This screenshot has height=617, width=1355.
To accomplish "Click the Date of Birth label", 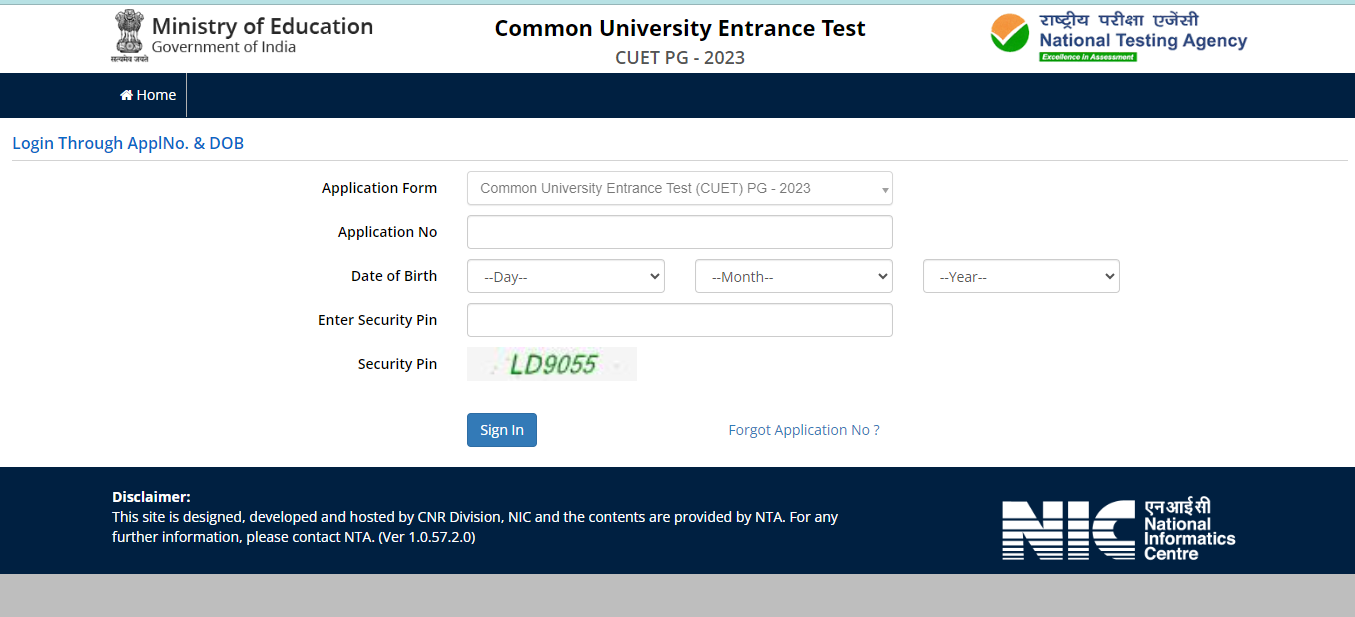I will [394, 276].
